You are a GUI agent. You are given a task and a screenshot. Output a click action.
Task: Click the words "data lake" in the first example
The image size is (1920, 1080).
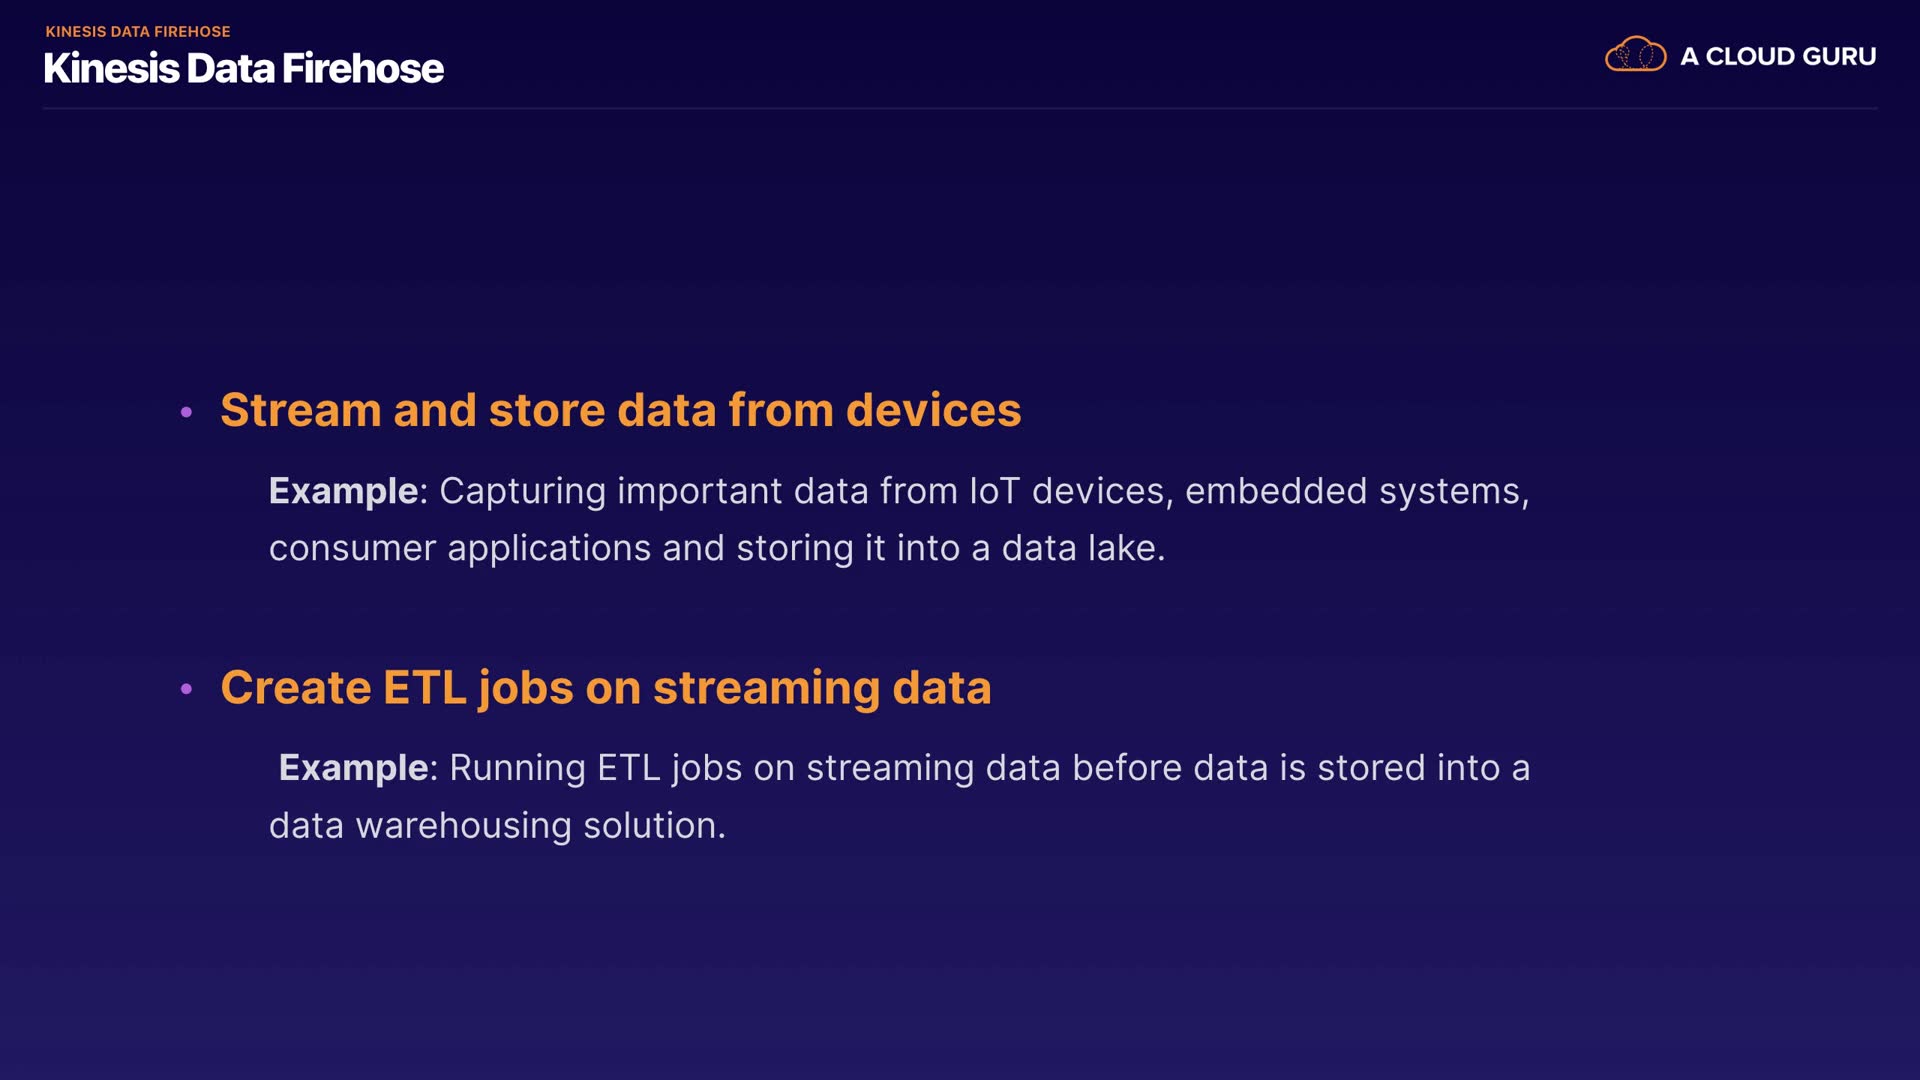tap(1082, 548)
